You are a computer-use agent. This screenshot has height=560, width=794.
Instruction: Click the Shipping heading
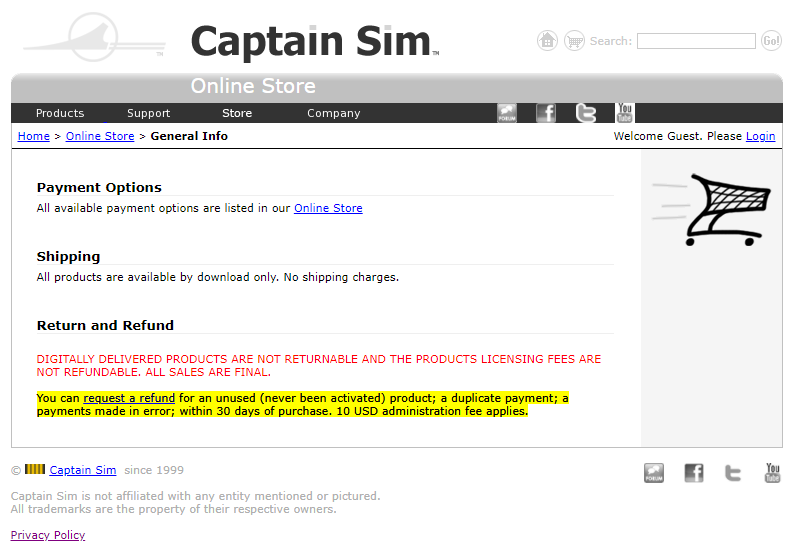coord(68,256)
